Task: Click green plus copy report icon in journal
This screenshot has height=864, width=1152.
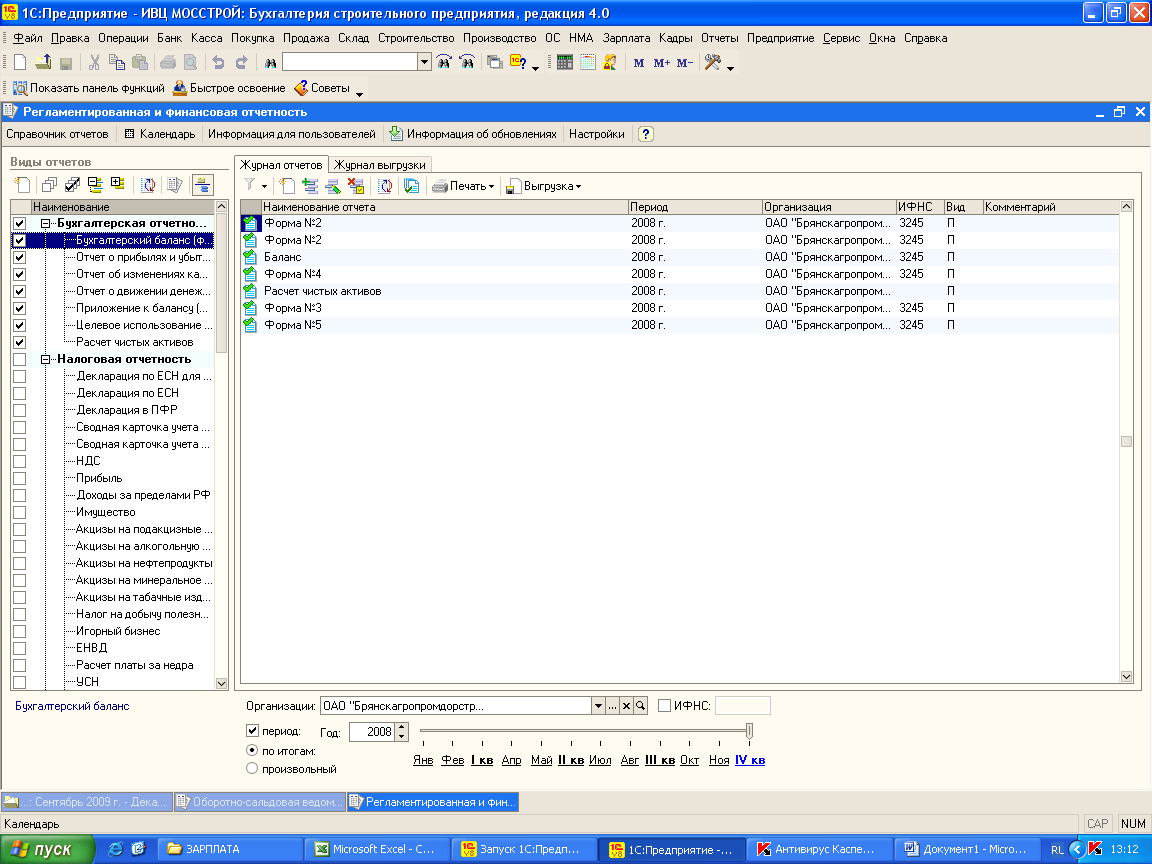Action: pos(310,187)
